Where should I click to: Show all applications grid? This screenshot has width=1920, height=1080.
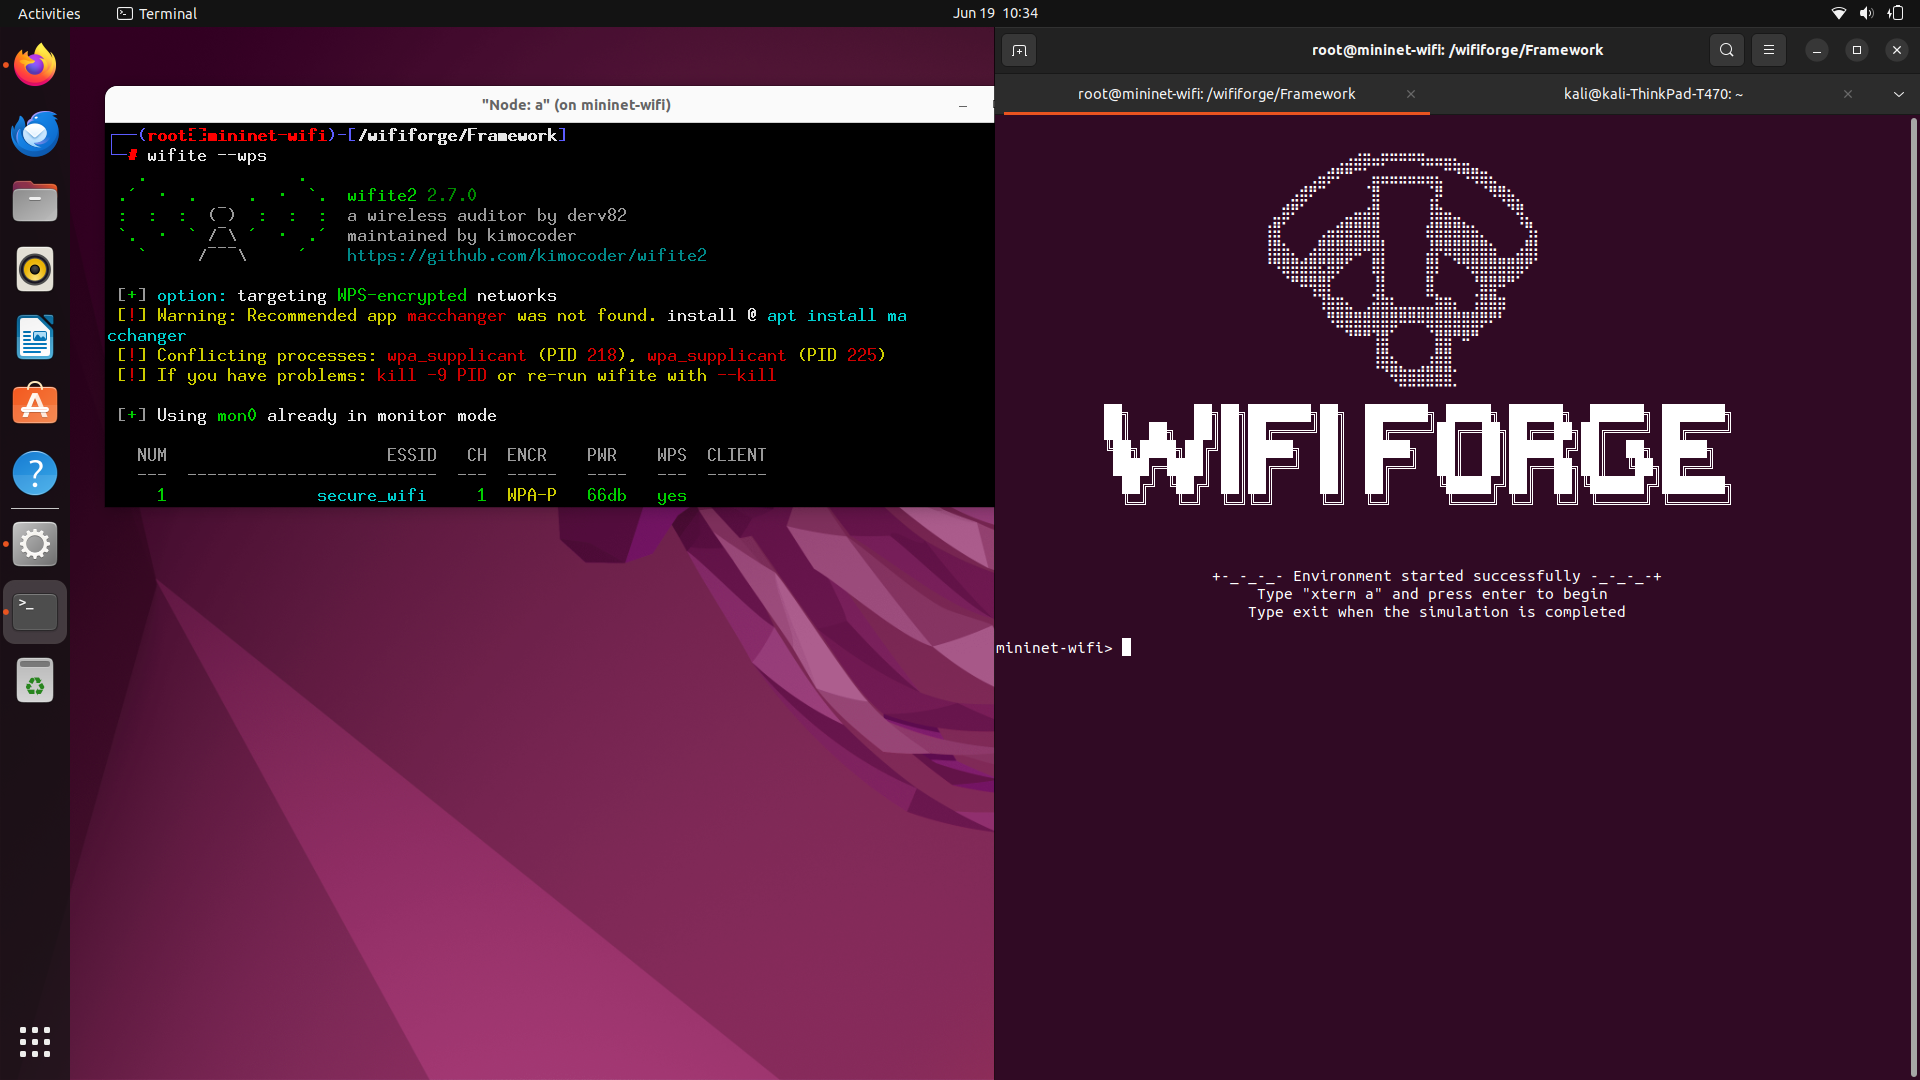click(x=35, y=1042)
